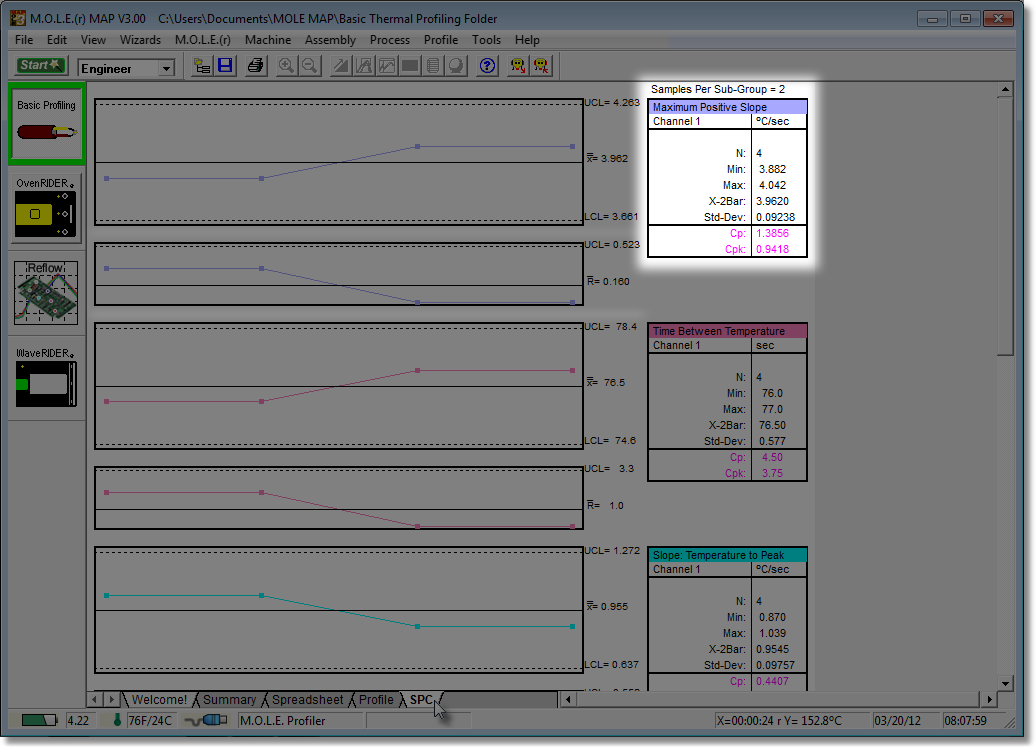
Task: Open the Machine menu
Action: click(268, 40)
